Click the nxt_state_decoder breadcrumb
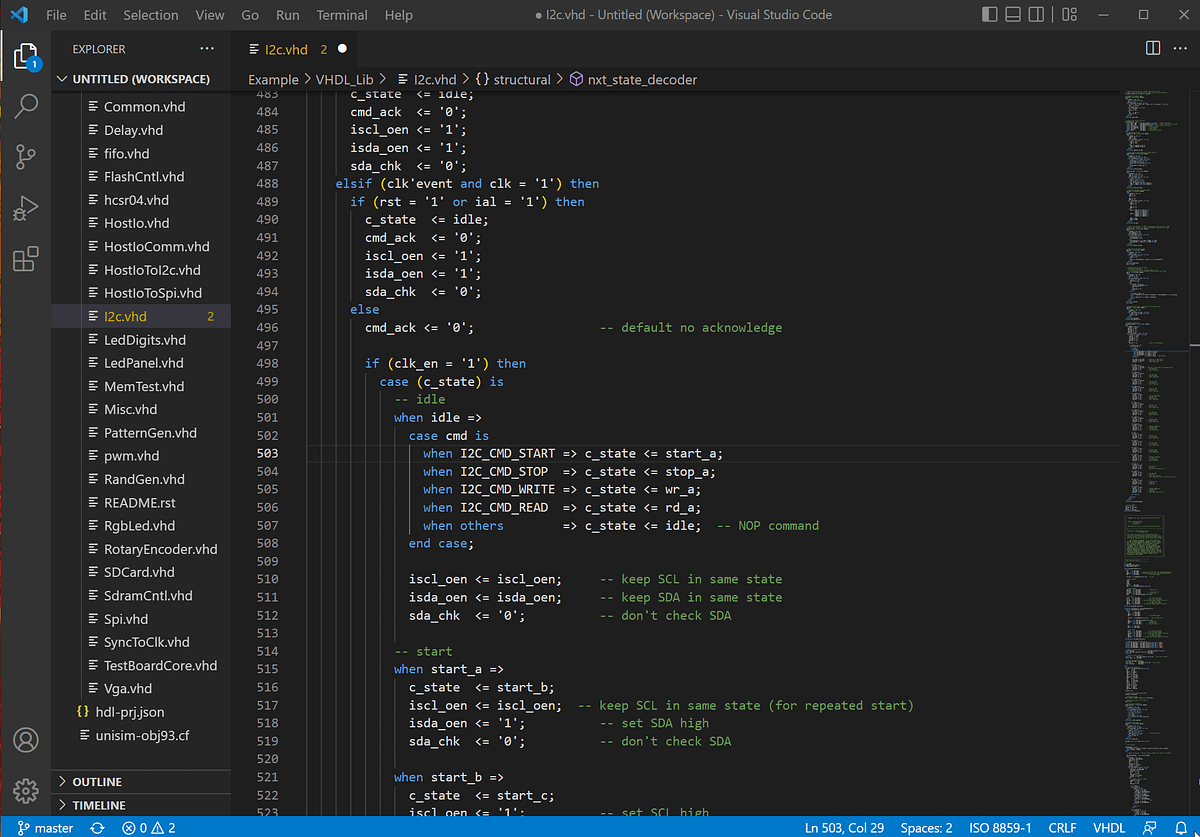Viewport: 1200px width, 837px height. click(643, 79)
